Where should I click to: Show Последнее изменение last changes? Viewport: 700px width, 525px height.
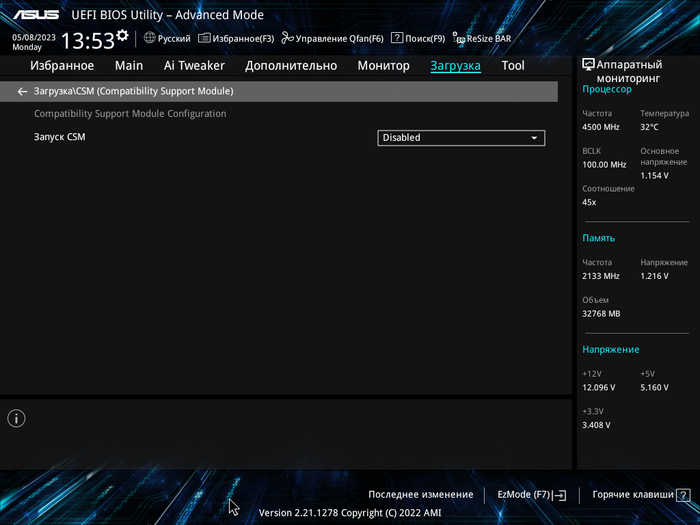(x=420, y=494)
